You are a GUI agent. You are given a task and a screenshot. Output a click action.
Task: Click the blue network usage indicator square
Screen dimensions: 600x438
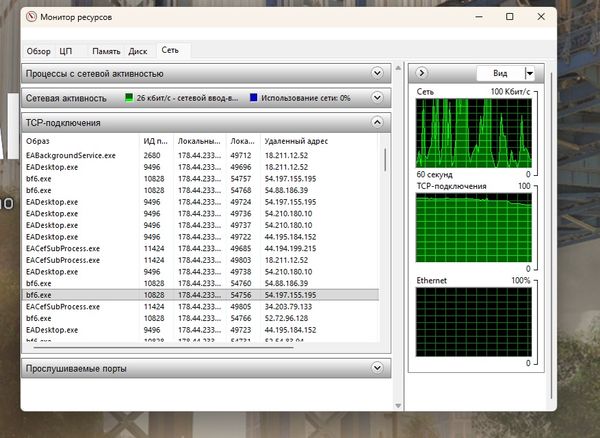coord(254,98)
